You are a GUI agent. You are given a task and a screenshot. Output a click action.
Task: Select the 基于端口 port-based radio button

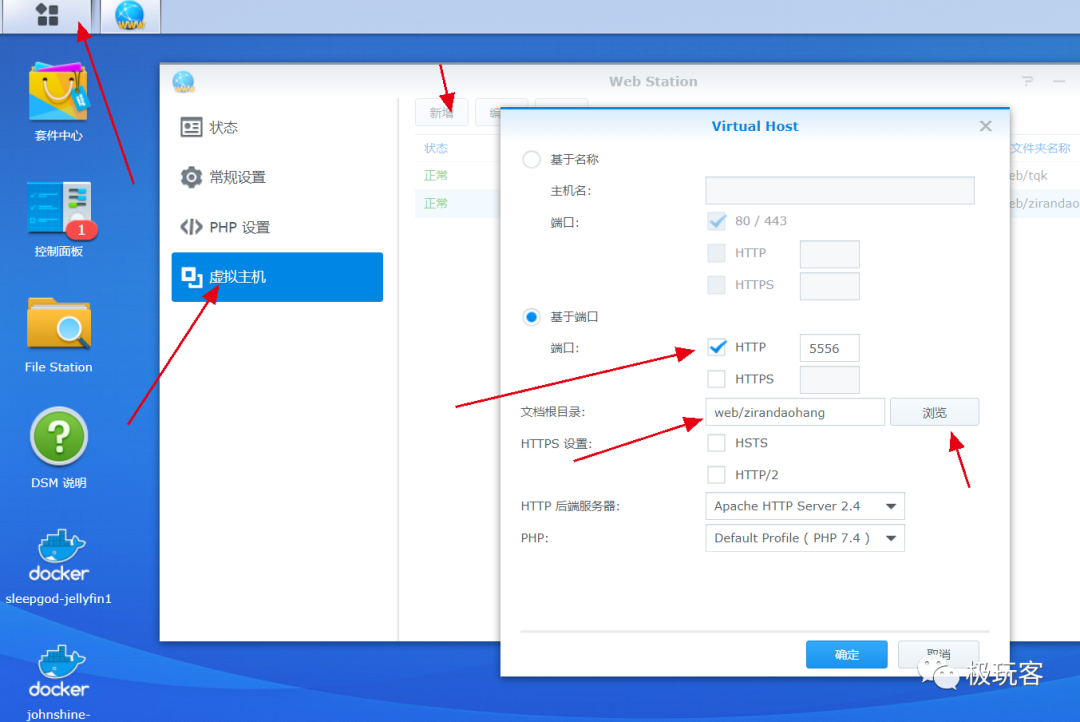[531, 317]
